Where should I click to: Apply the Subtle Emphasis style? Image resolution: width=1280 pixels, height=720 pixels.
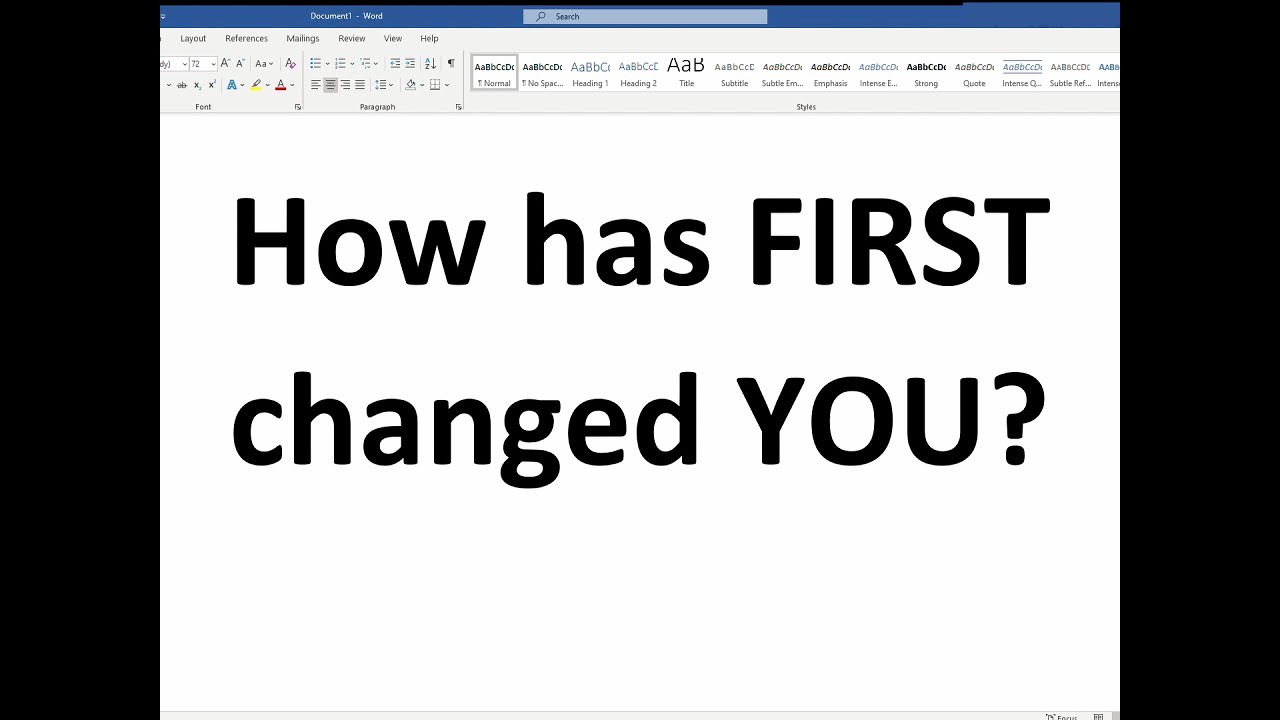tap(782, 73)
